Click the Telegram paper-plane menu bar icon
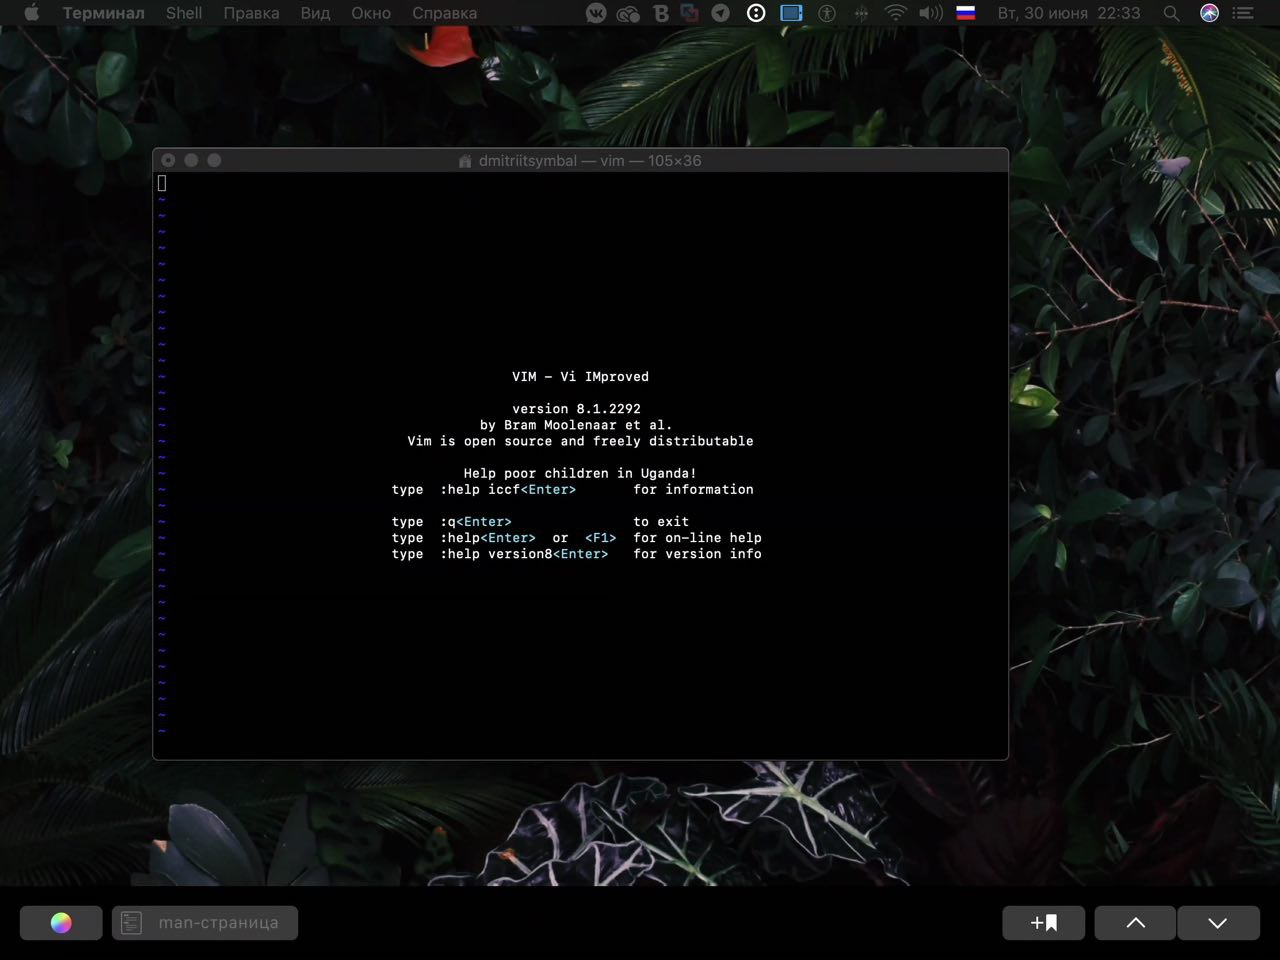Image resolution: width=1280 pixels, height=960 pixels. coord(720,13)
